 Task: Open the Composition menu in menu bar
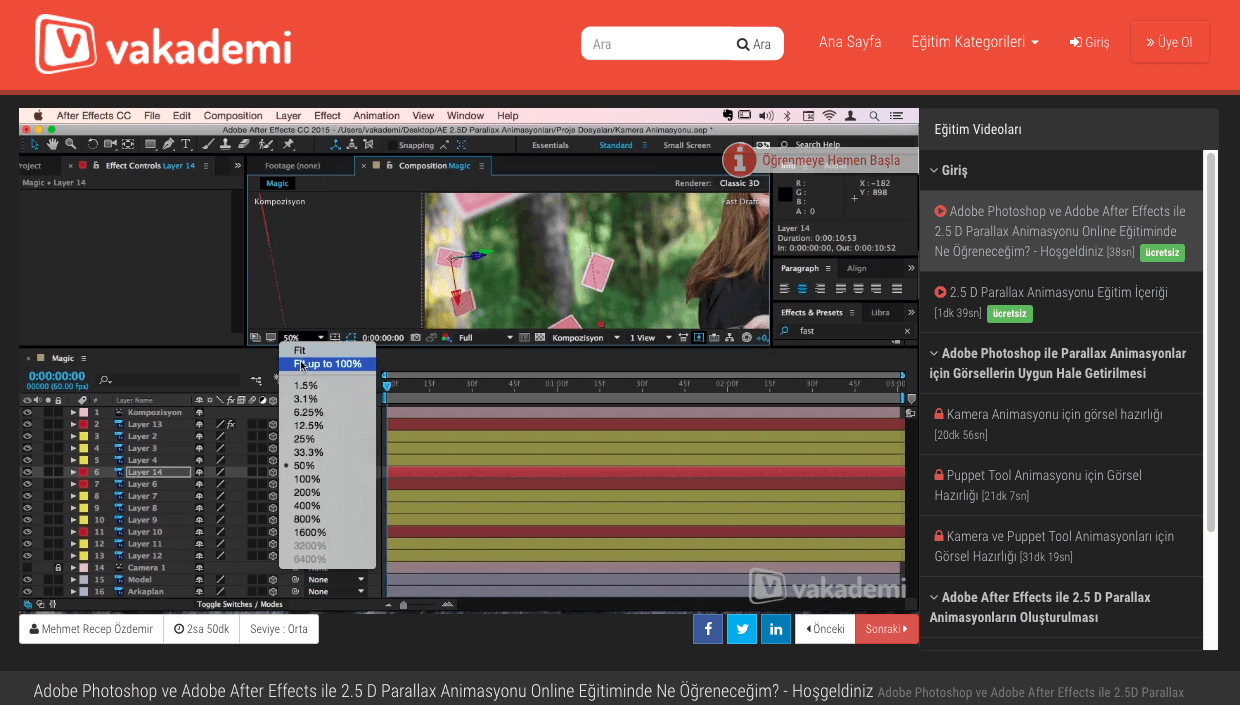click(232, 116)
